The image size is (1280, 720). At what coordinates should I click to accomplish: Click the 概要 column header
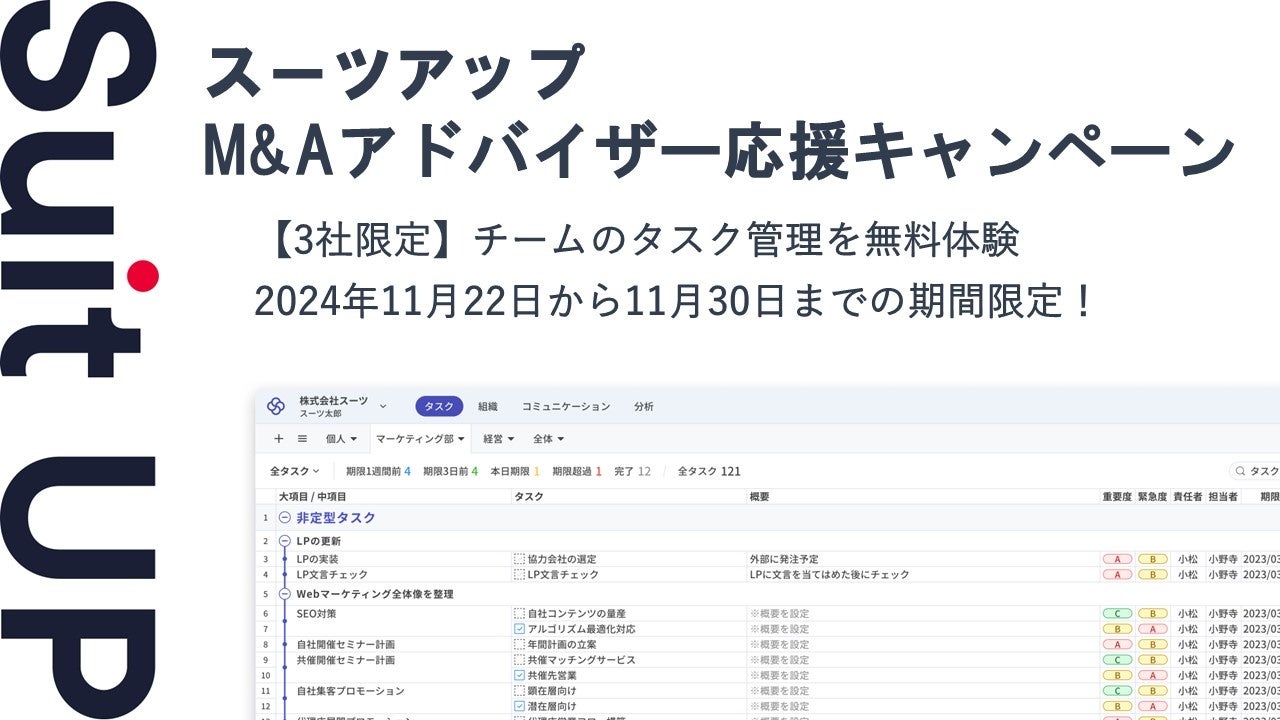(759, 496)
